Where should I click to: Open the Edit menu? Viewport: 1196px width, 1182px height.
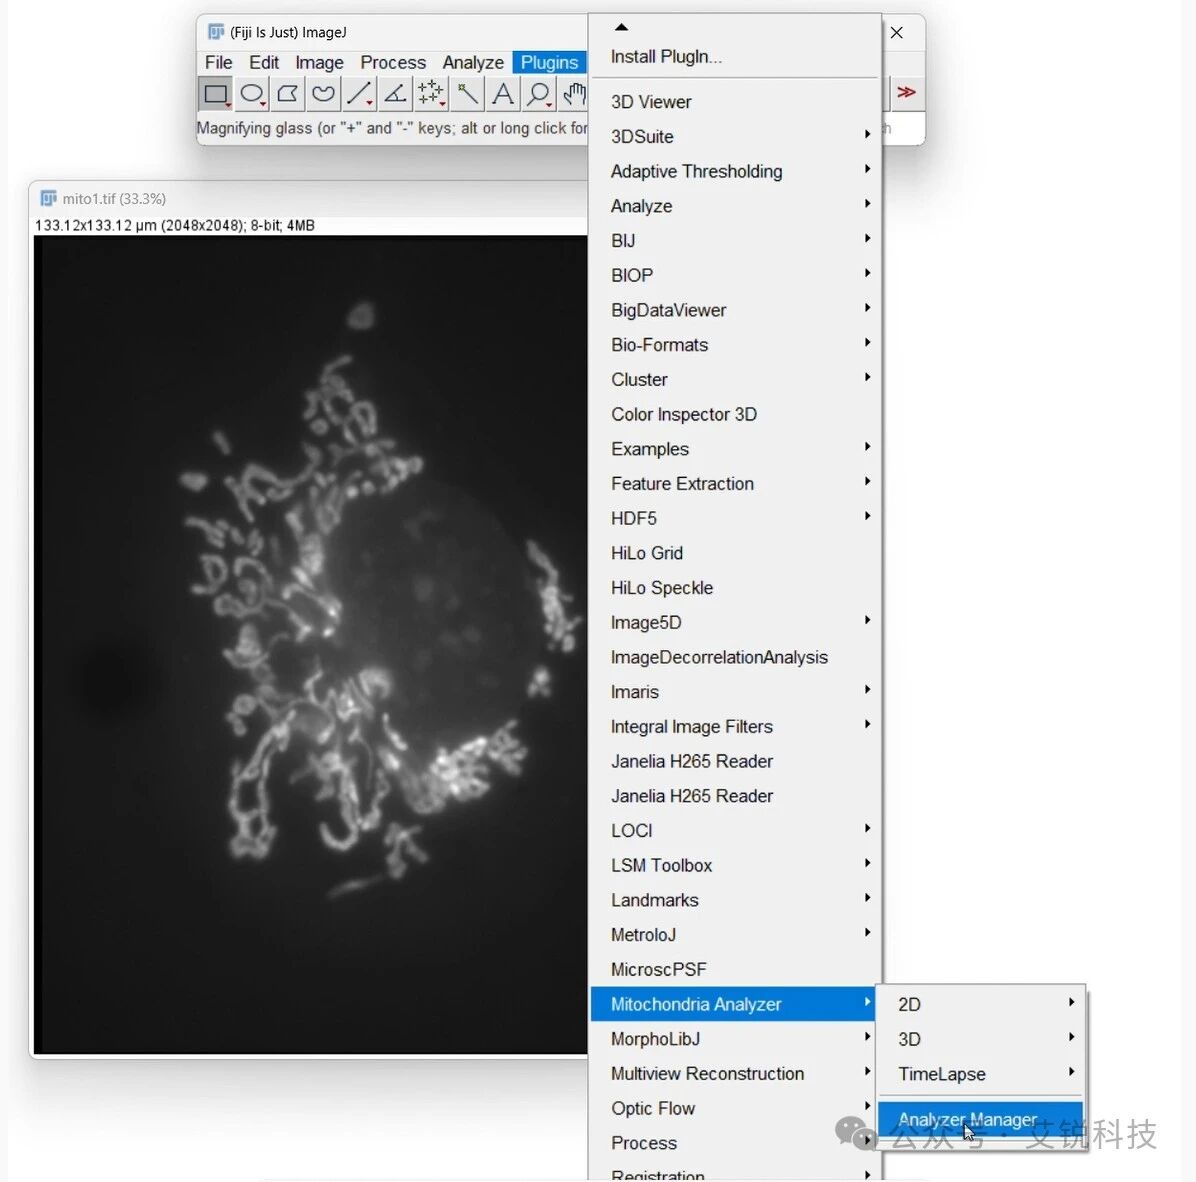(264, 63)
